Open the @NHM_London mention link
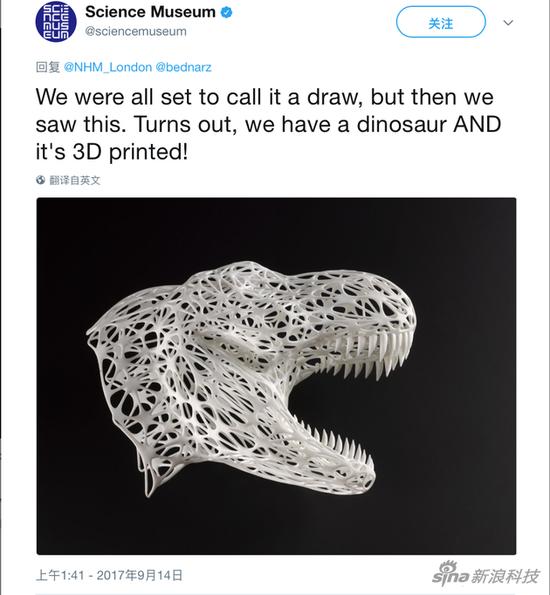The width and height of the screenshot is (550, 595). tap(108, 68)
